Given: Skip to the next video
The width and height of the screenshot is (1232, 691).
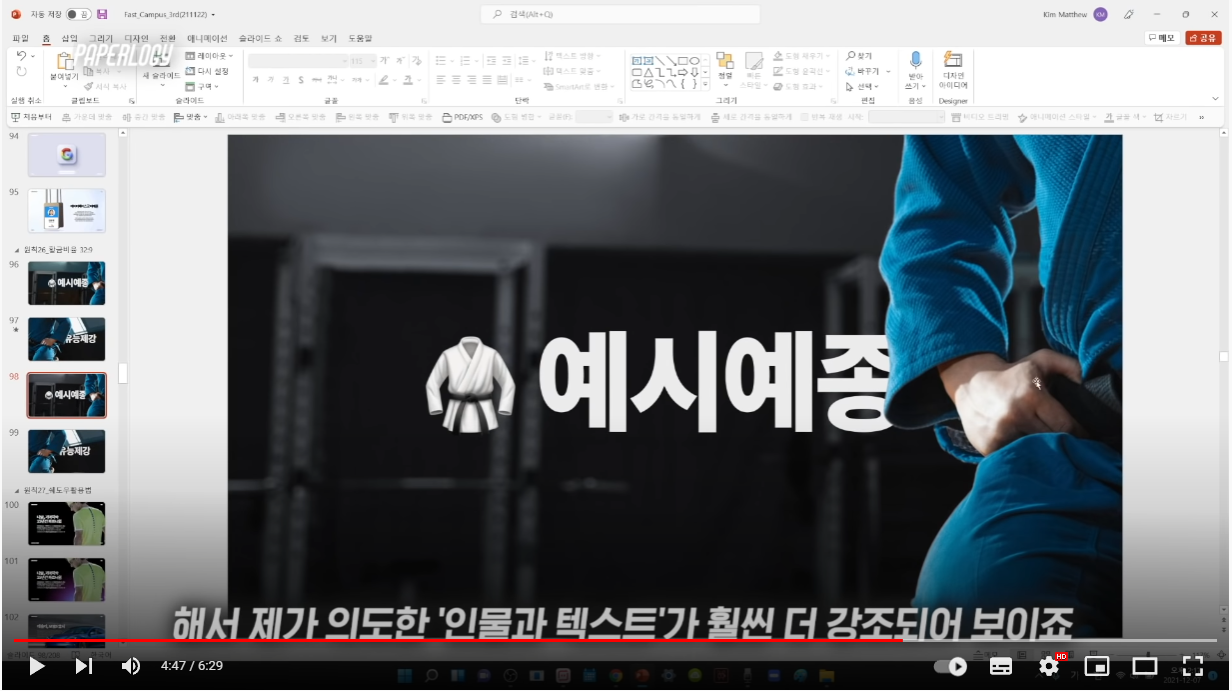Looking at the screenshot, I should [x=84, y=666].
